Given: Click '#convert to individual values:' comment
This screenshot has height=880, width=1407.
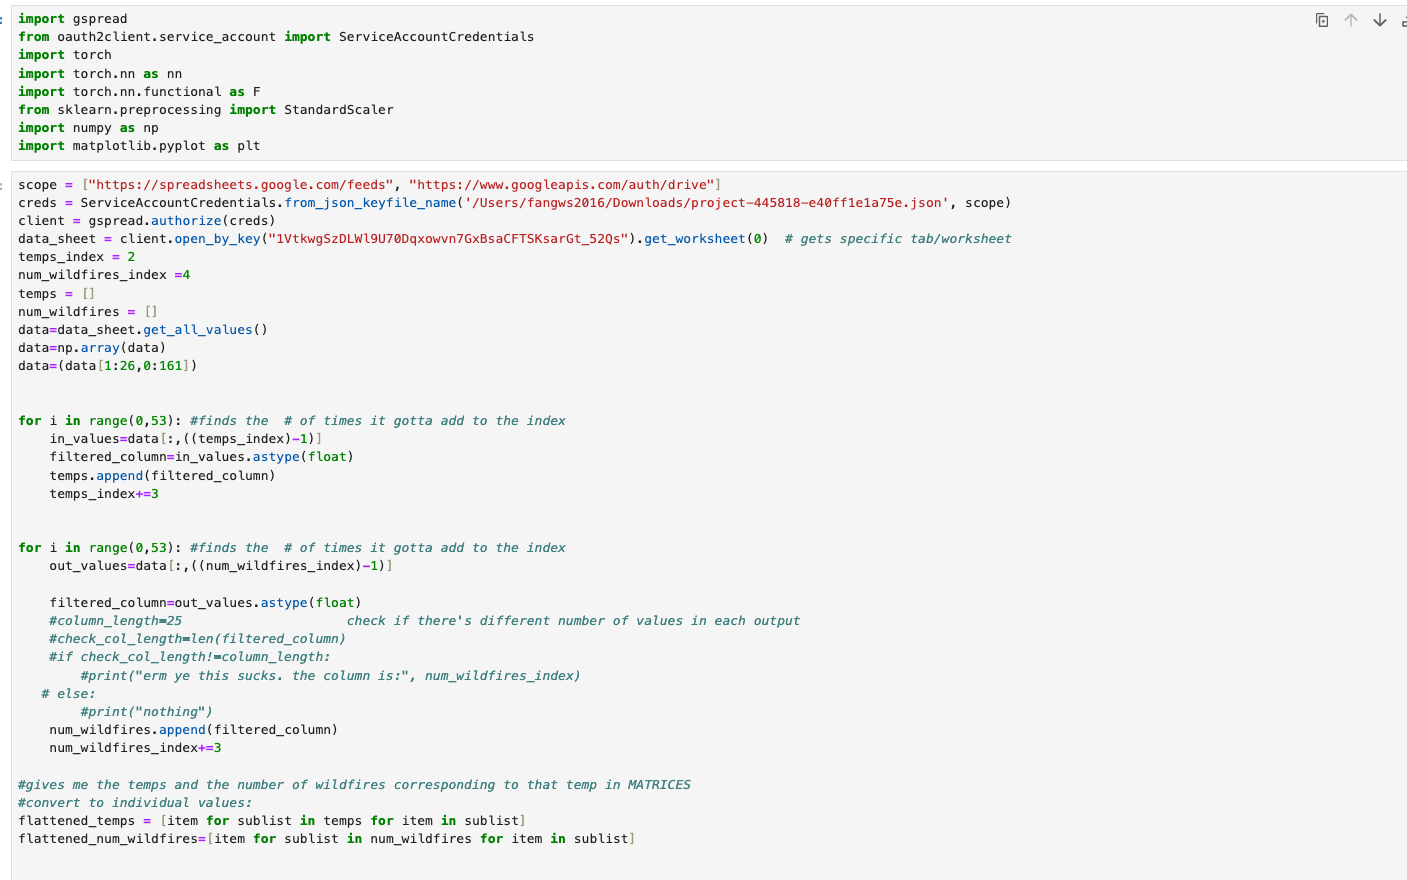Looking at the screenshot, I should click(x=135, y=803).
